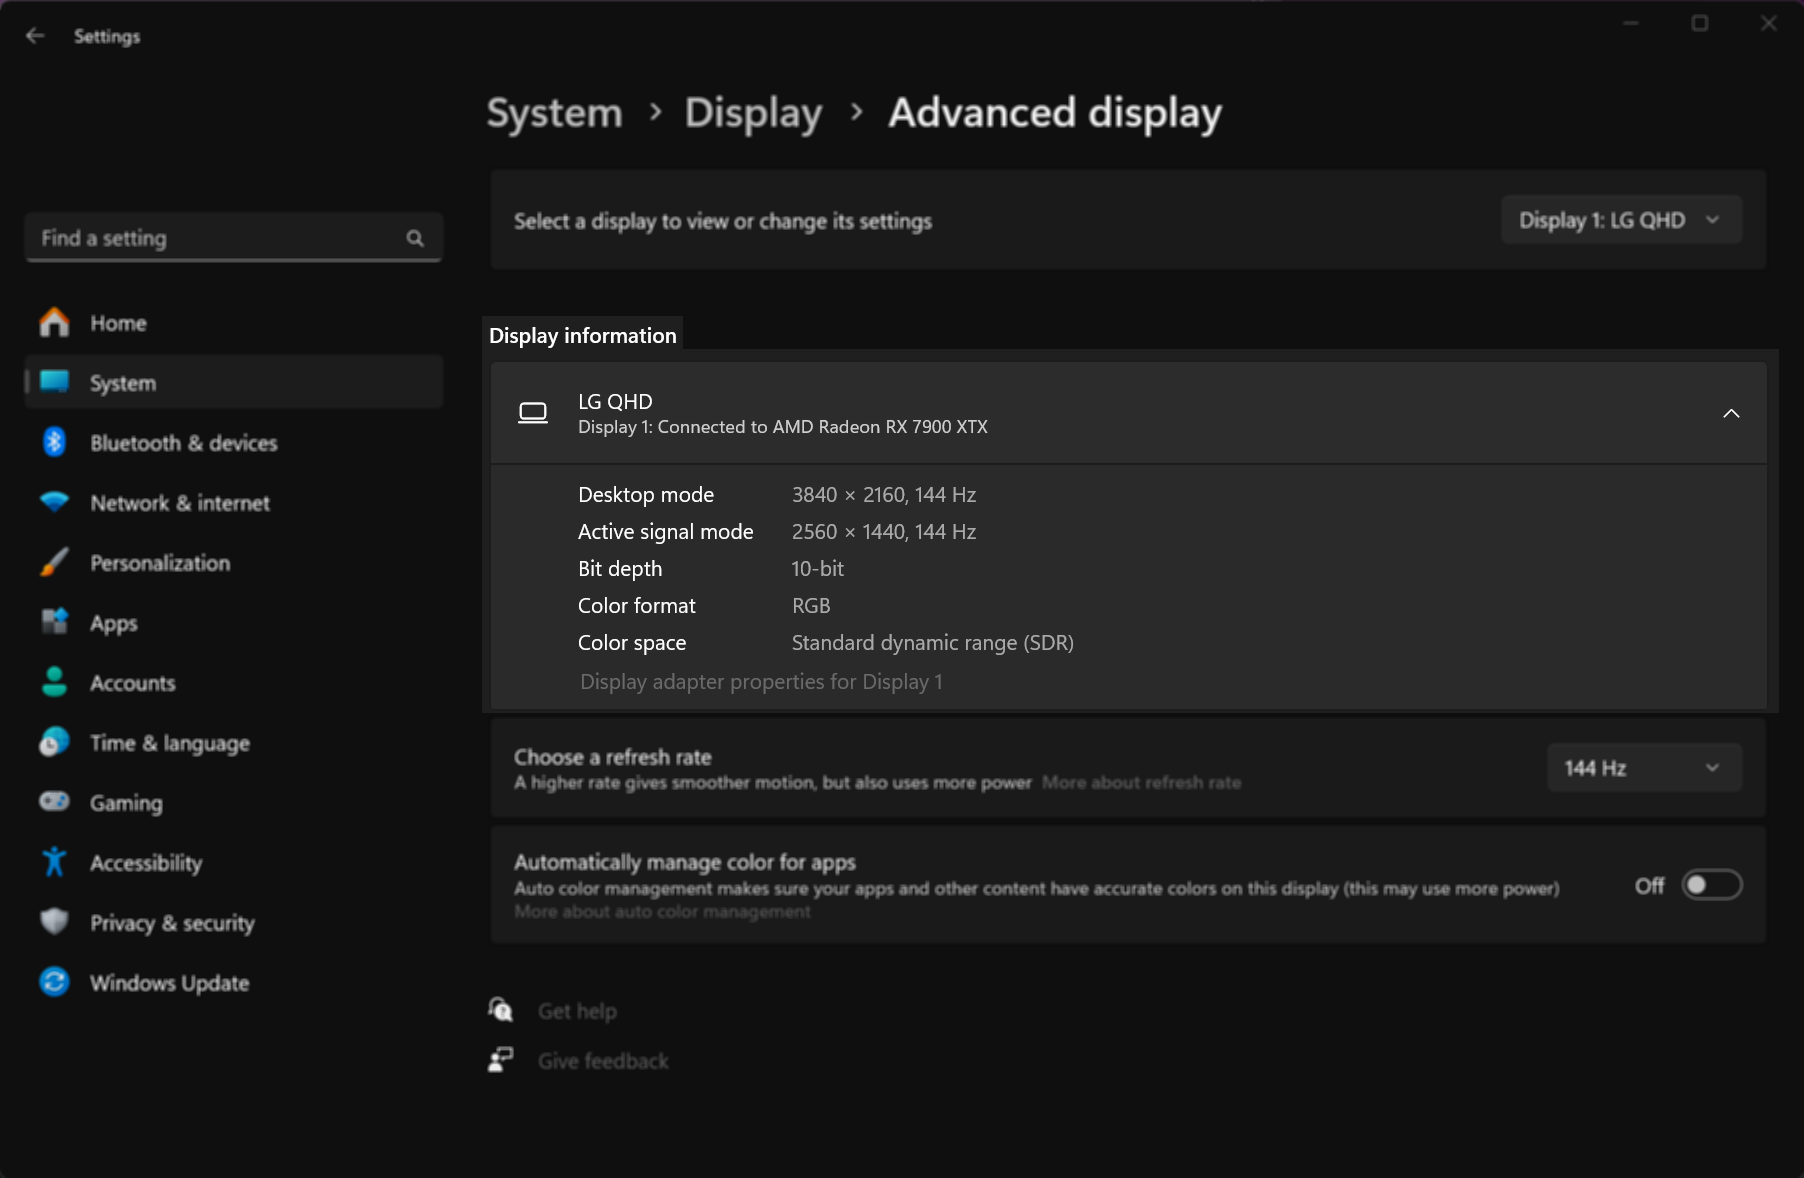
Task: Disable automatic color management toggle
Action: click(x=1711, y=885)
